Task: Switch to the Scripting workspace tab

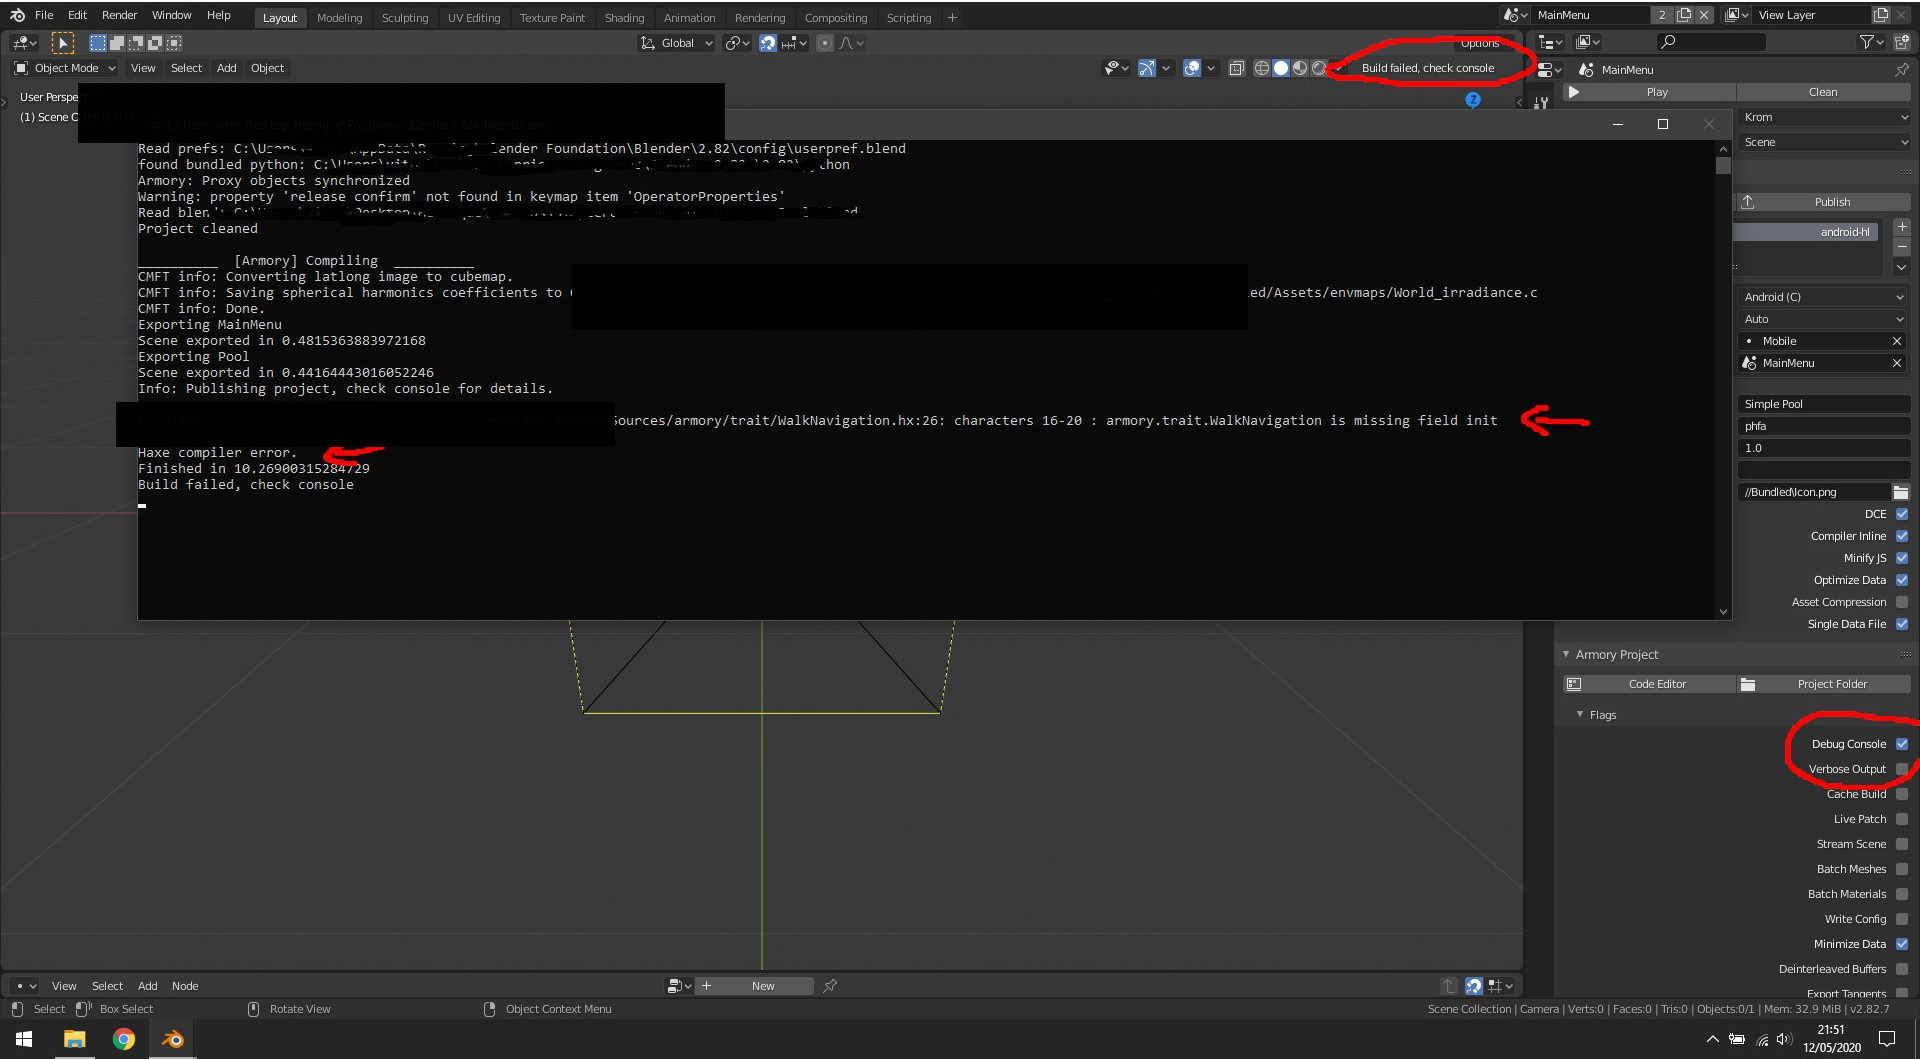Action: (x=908, y=18)
